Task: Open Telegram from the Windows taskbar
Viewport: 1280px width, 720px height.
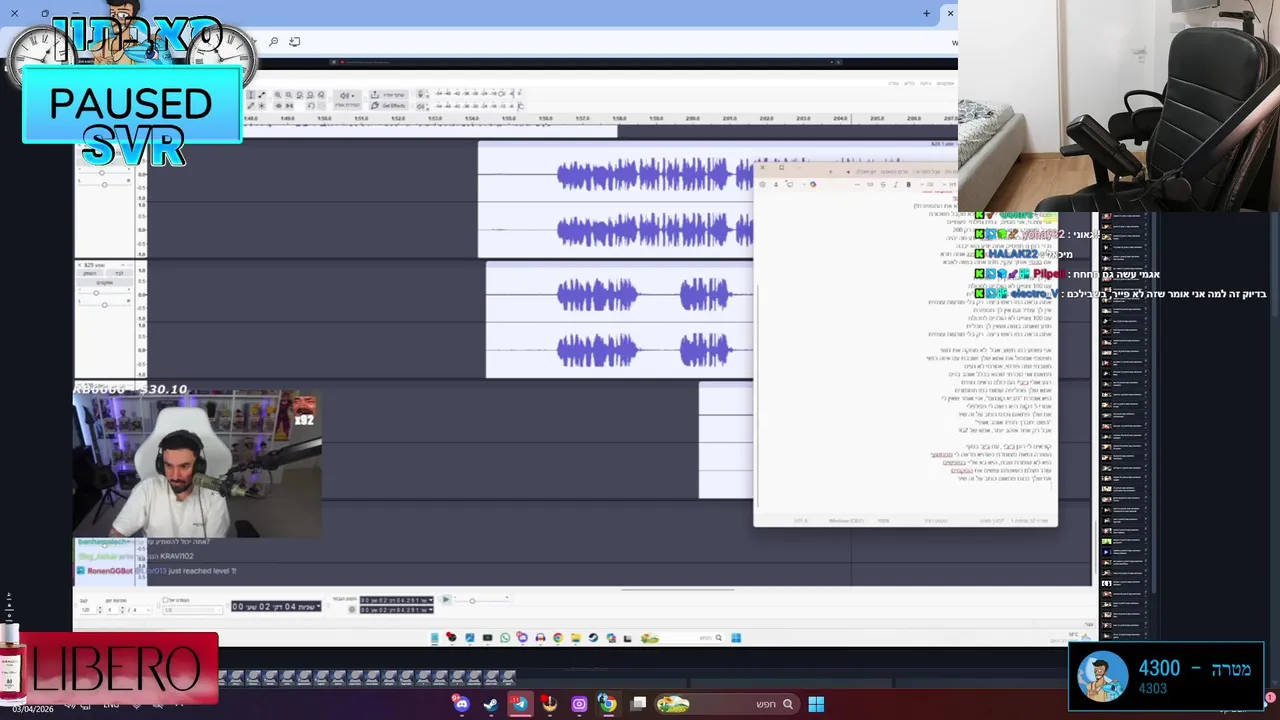Action: [520, 704]
